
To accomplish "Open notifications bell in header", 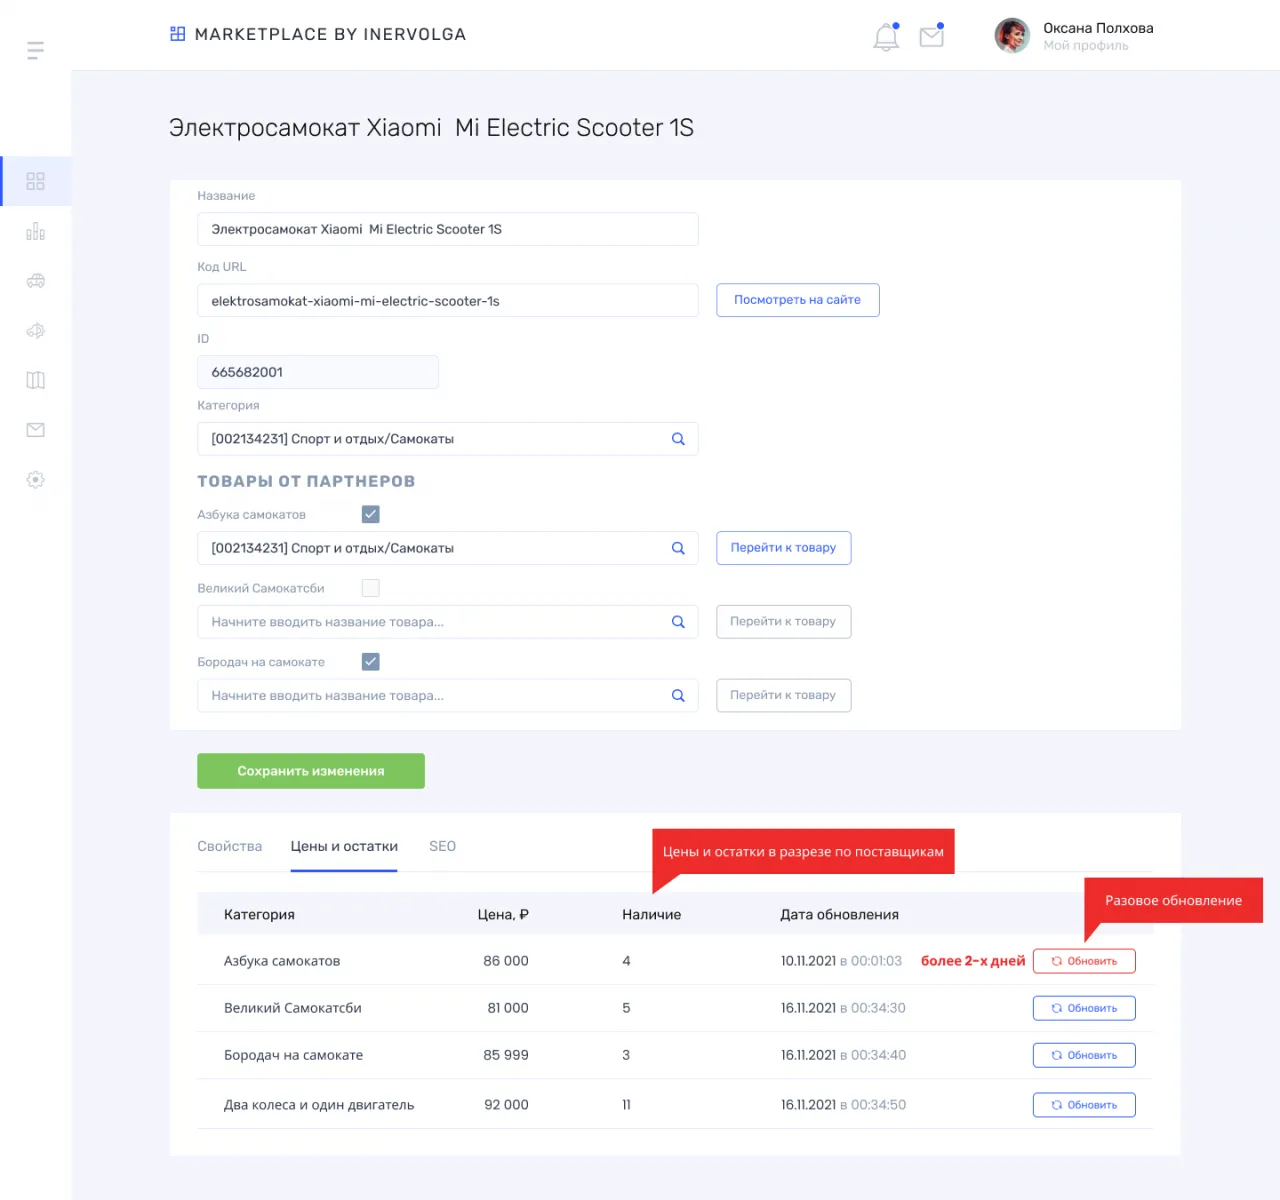I will tap(886, 37).
